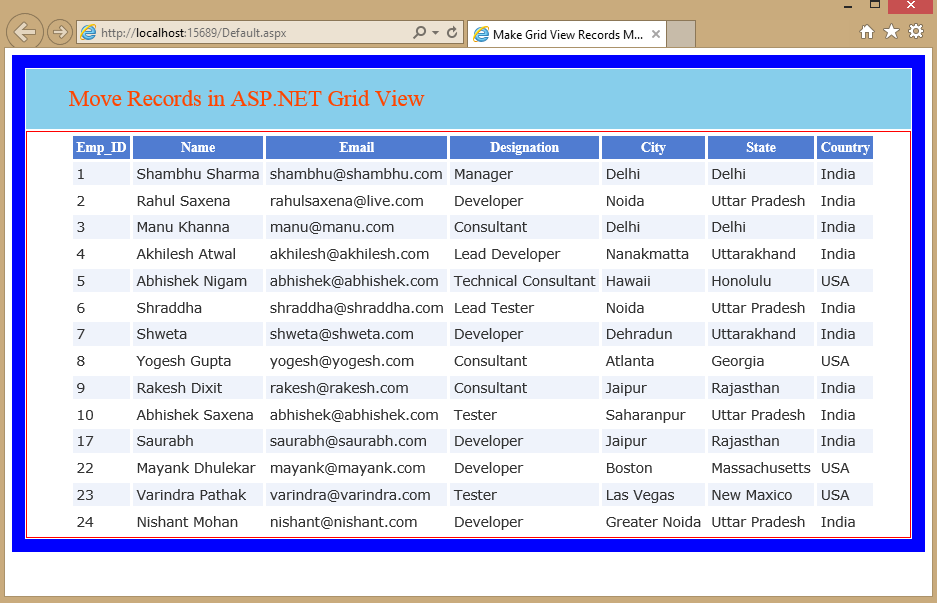Select the Nishant Mohan name cell
This screenshot has width=937, height=603.
pos(198,522)
